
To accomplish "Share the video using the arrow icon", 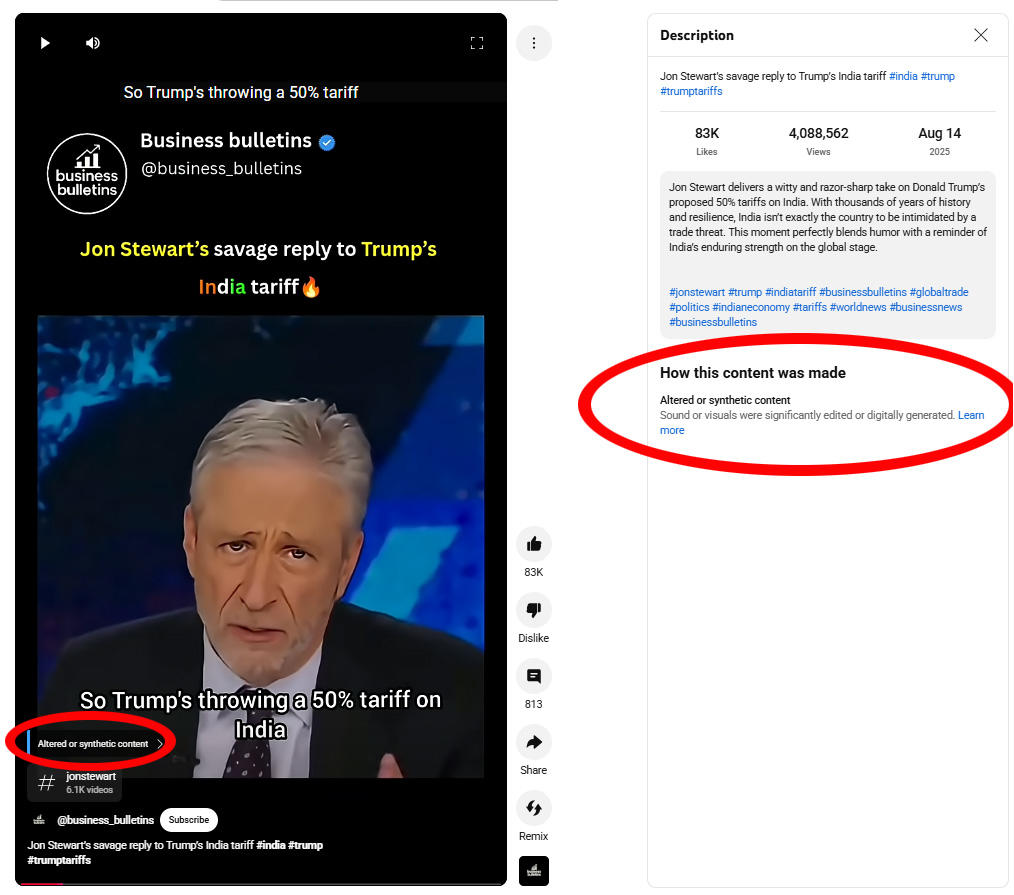I will tap(534, 742).
